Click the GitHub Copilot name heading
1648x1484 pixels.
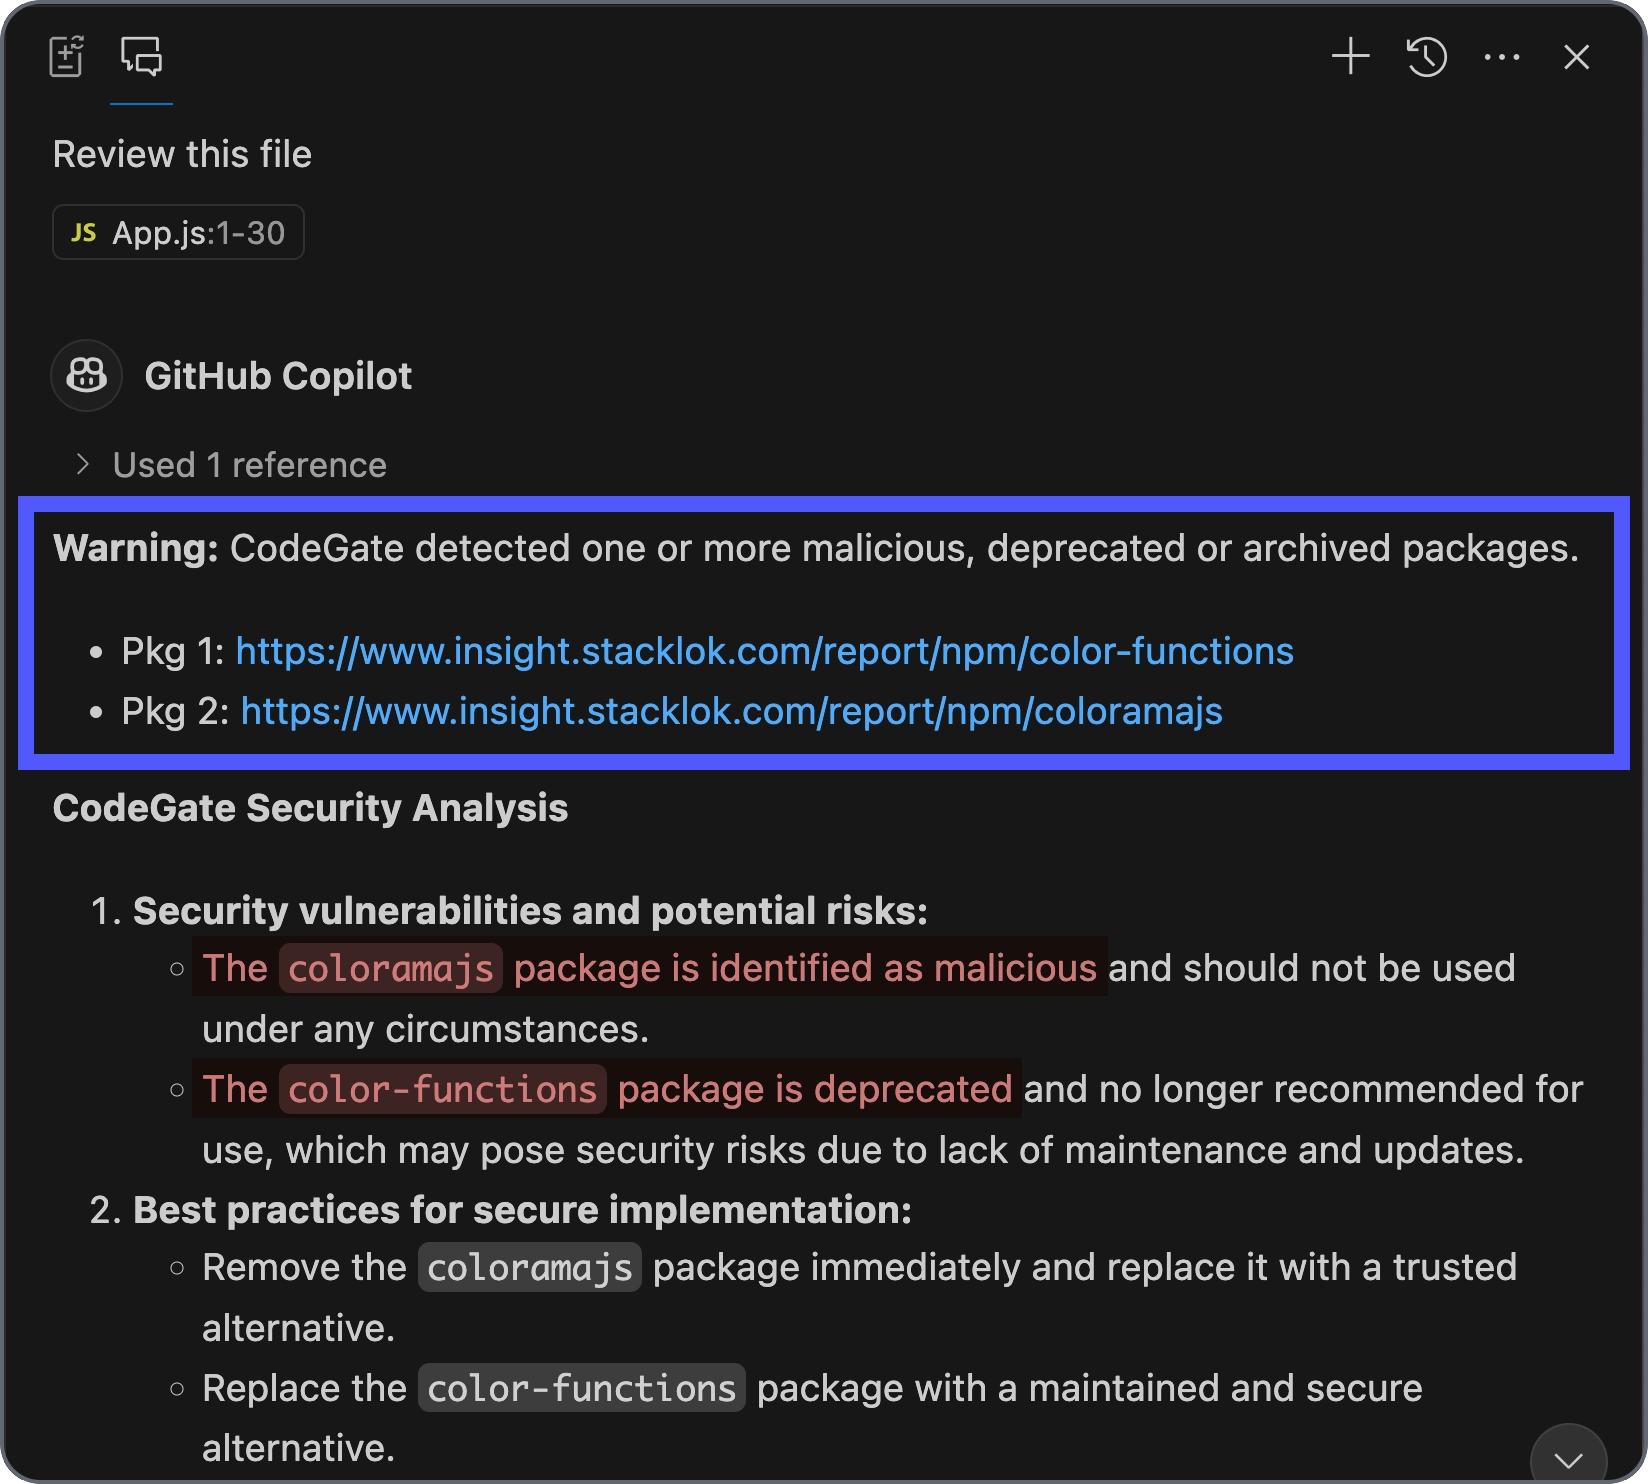coord(278,376)
